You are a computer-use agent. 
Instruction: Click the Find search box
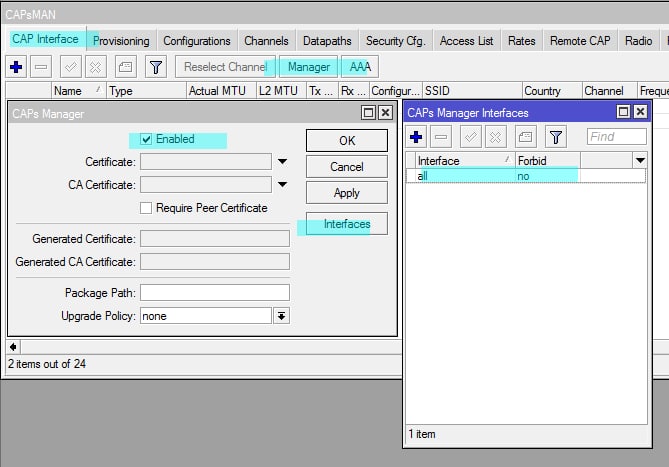(617, 137)
